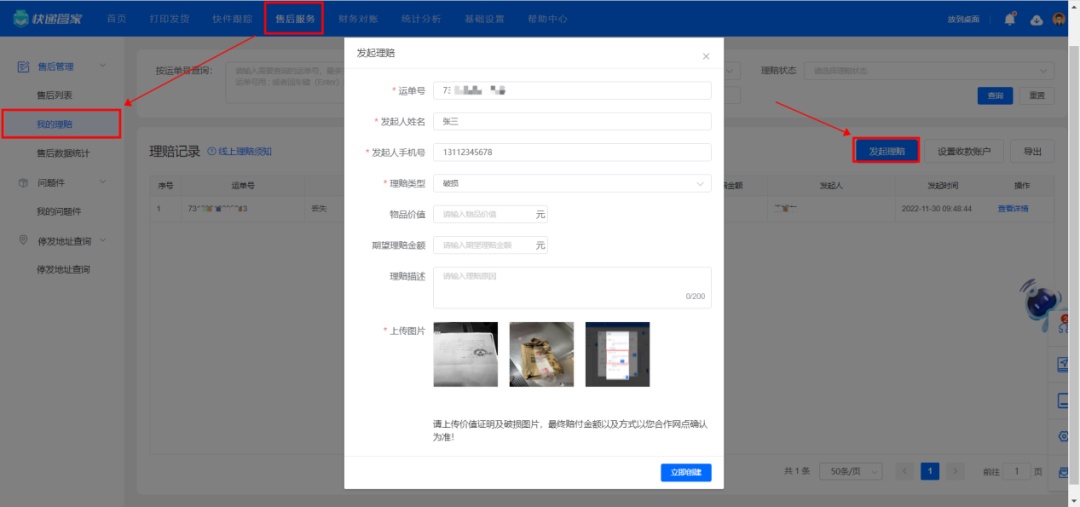This screenshot has height=507, width=1080.
Task: Click the 理赔描述 text area
Action: pos(571,287)
